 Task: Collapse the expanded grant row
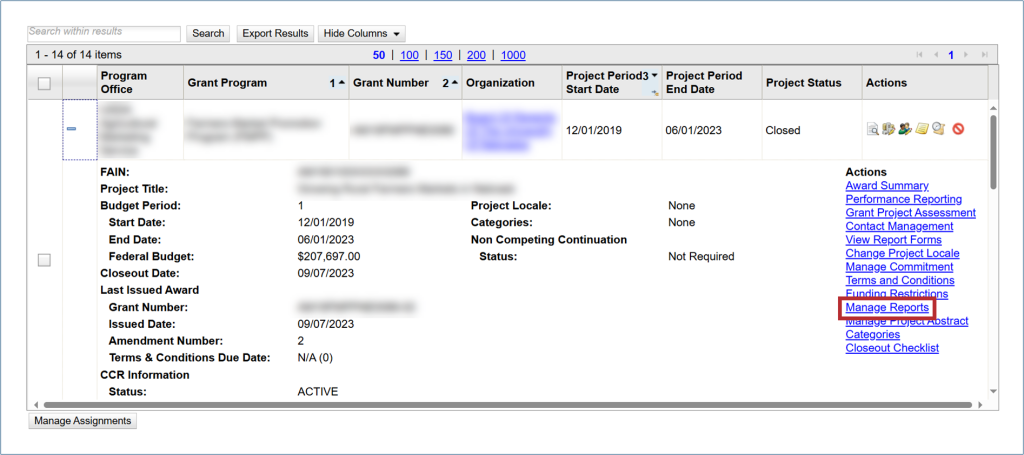coord(72,129)
